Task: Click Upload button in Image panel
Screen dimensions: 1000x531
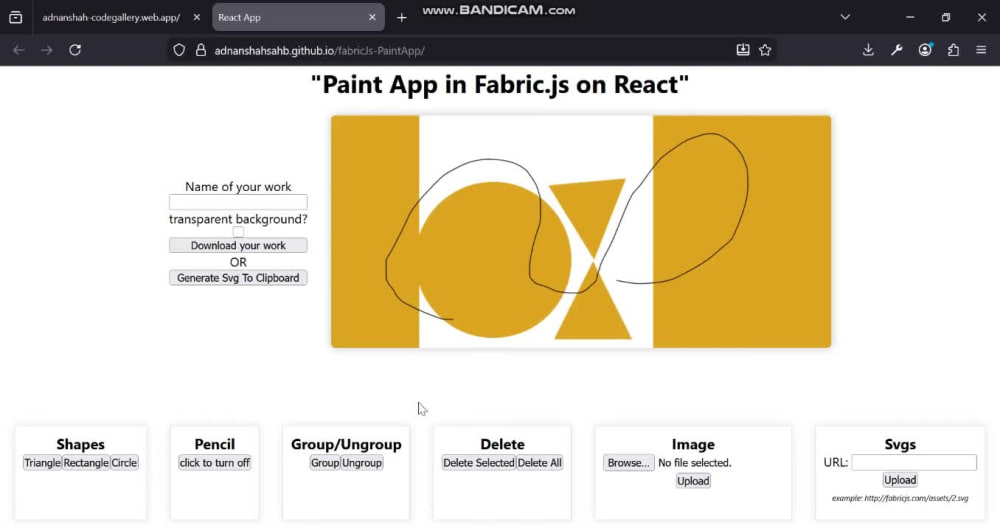Action: [x=693, y=481]
